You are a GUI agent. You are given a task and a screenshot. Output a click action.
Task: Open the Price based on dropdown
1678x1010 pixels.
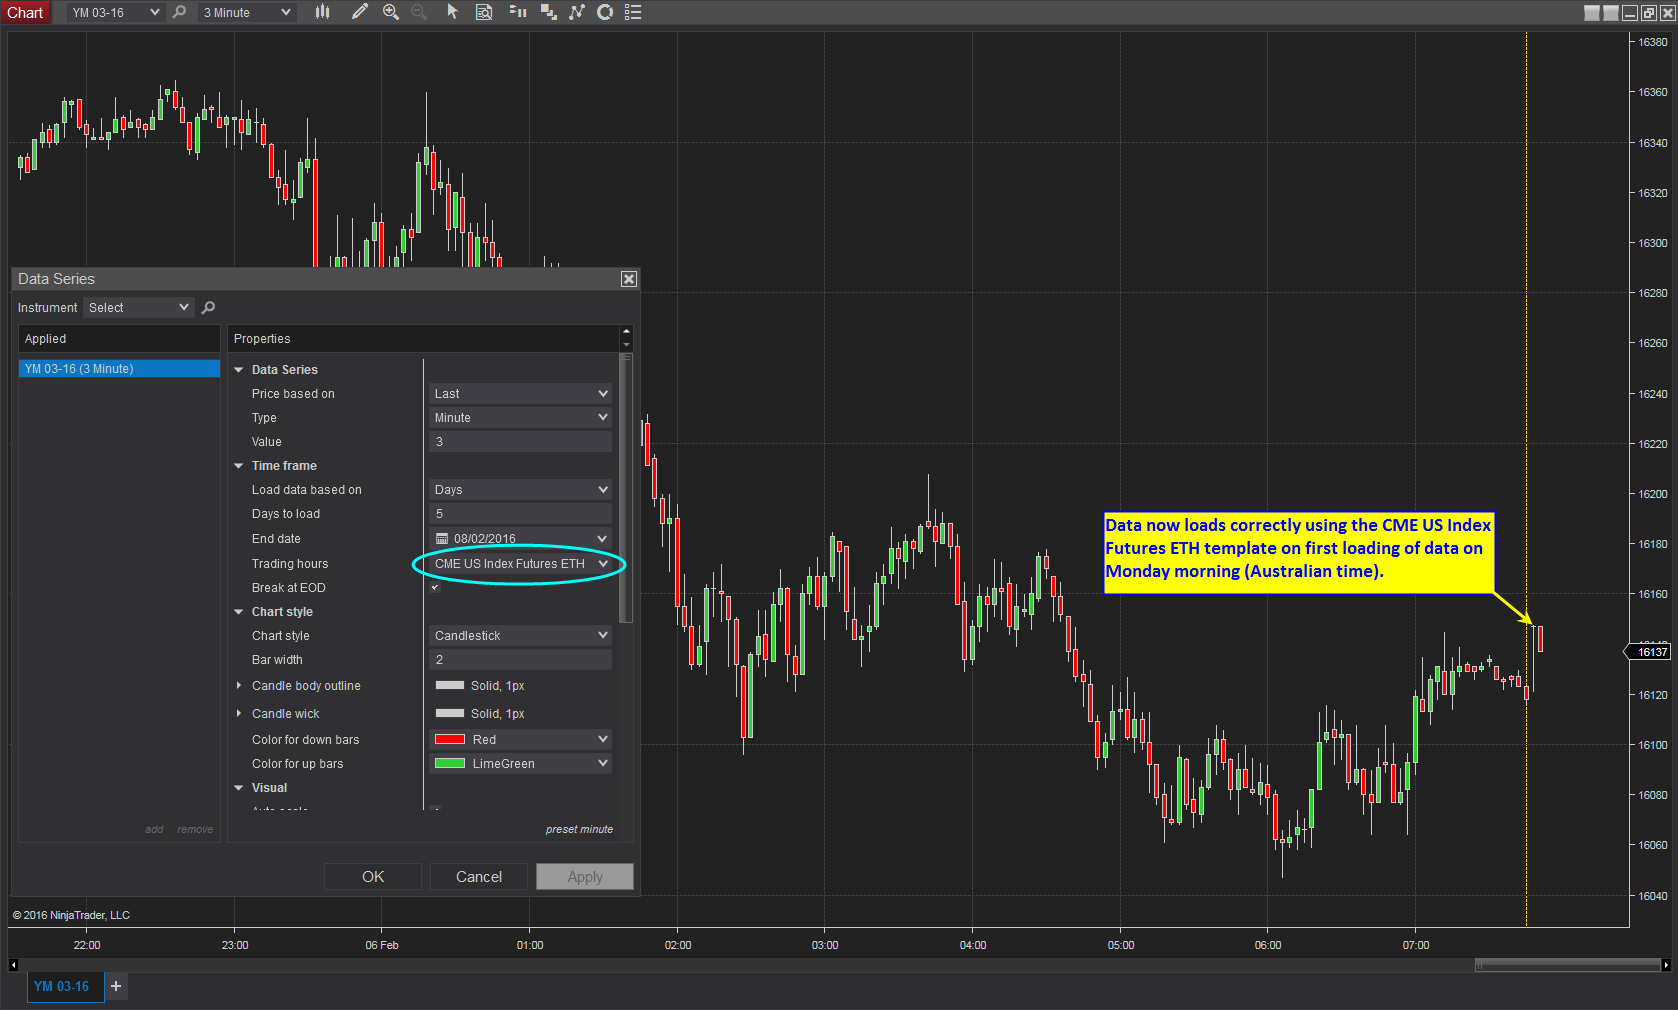(520, 393)
